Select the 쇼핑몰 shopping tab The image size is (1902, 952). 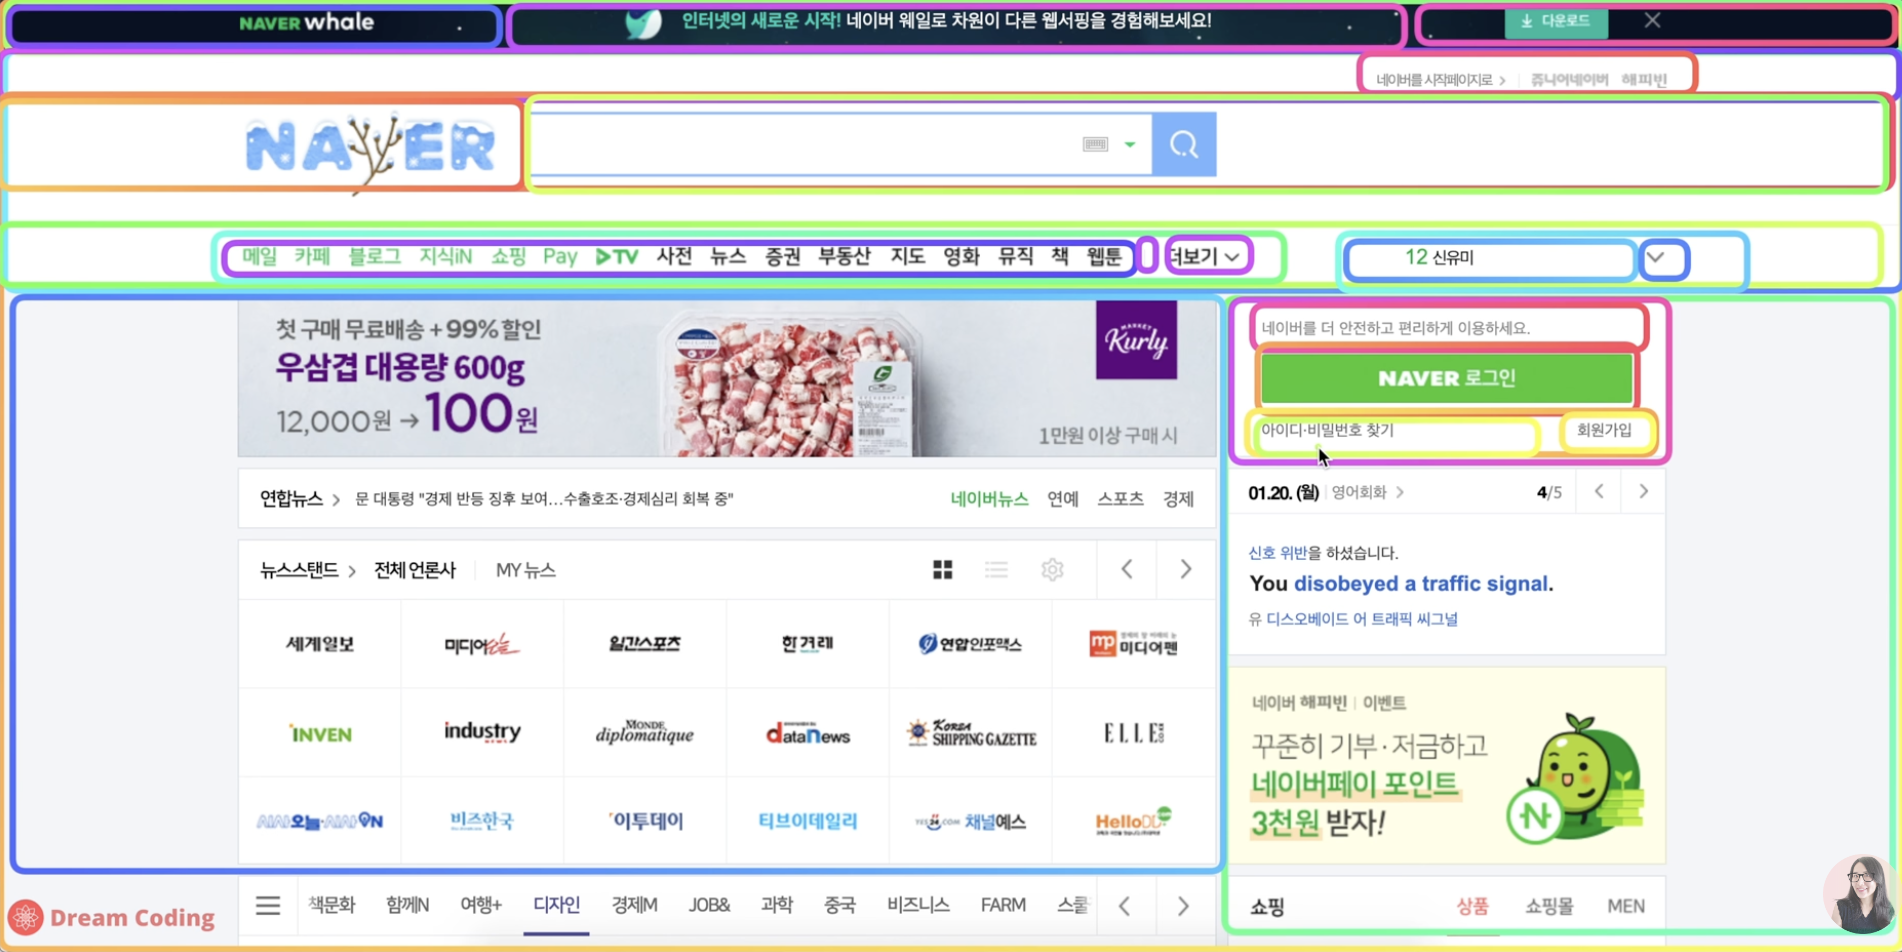tap(1549, 906)
